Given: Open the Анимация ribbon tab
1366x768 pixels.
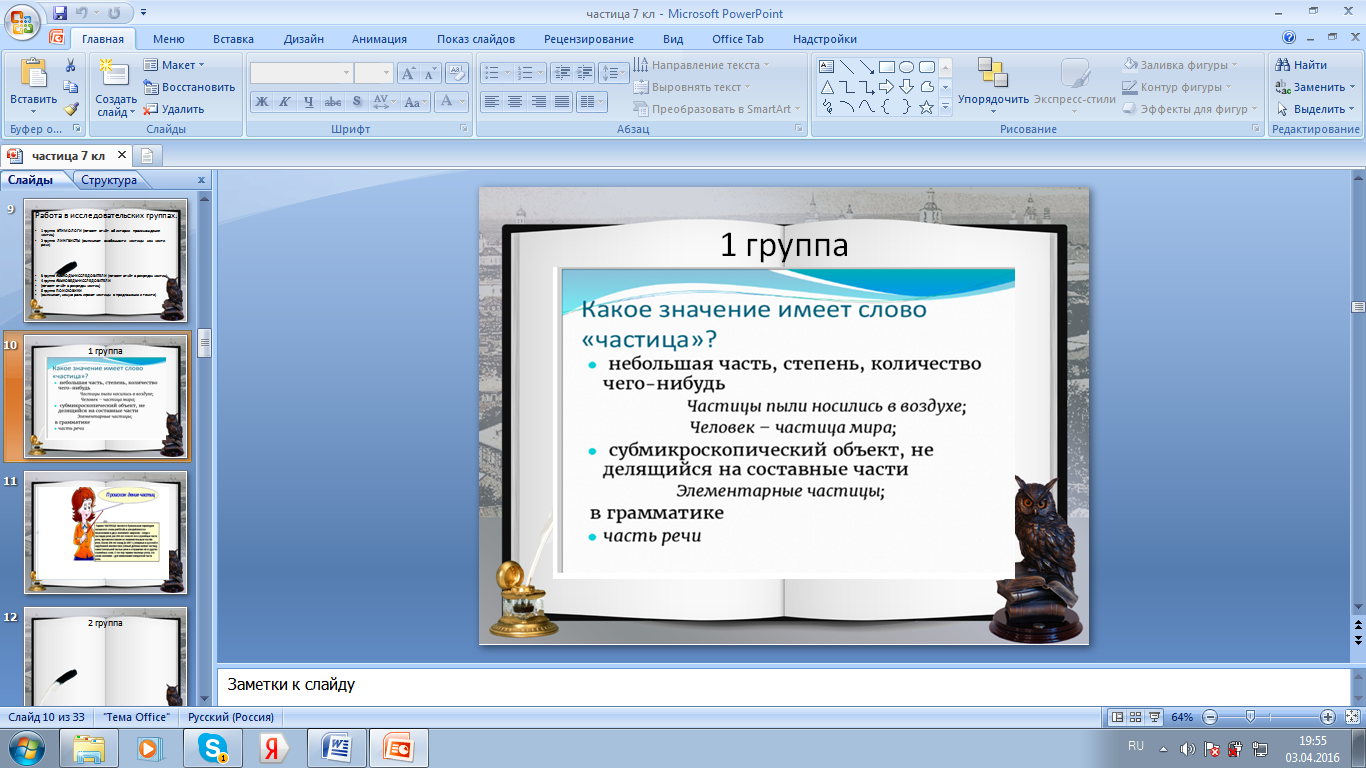Looking at the screenshot, I should point(379,39).
